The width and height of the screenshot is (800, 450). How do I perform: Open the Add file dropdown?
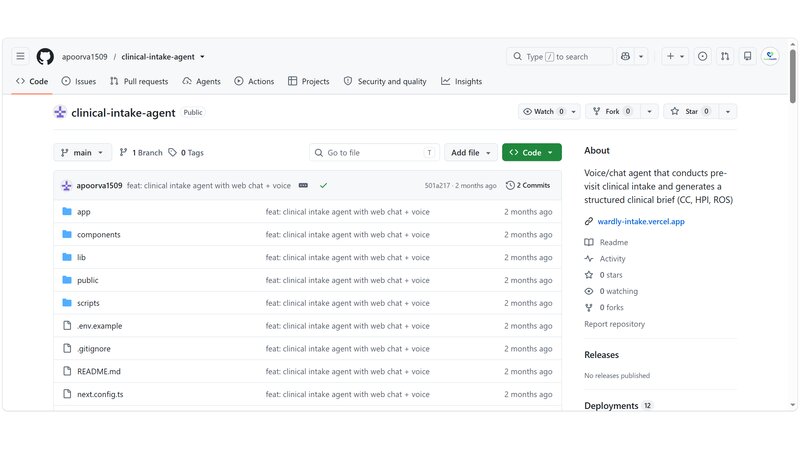470,153
